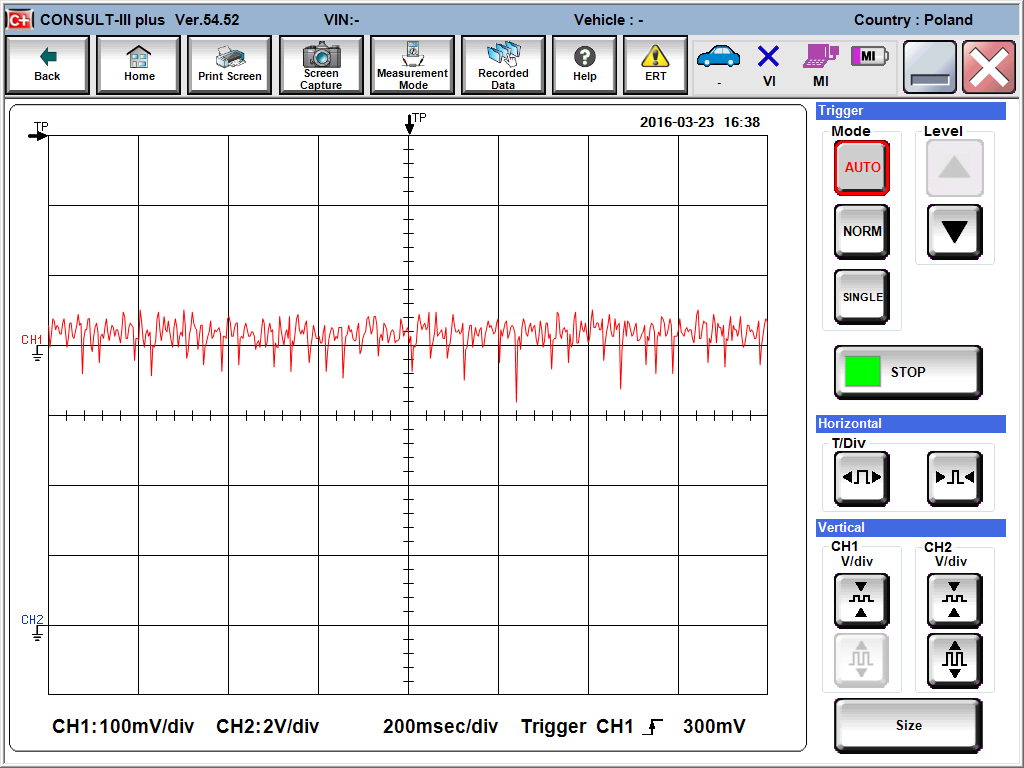This screenshot has height=768, width=1024.
Task: Increase CH2 V/div vertical scale
Action: pos(954,661)
